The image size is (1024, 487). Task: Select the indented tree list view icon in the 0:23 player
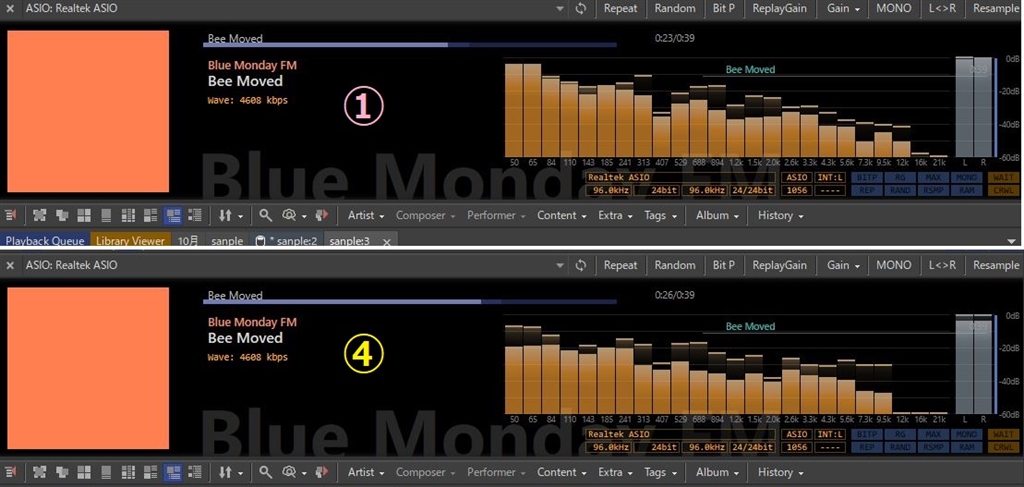tap(195, 215)
